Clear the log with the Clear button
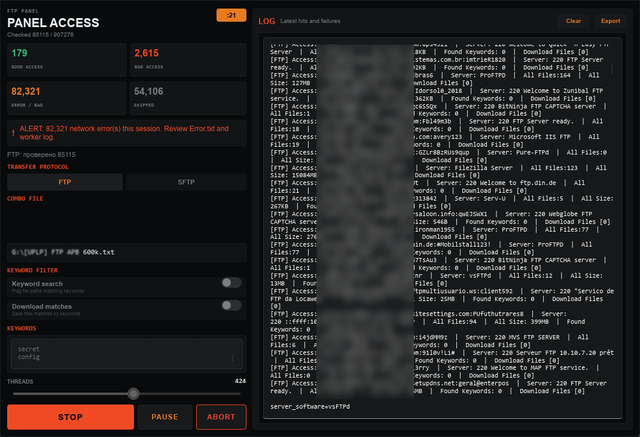The width and height of the screenshot is (640, 437). pos(573,21)
